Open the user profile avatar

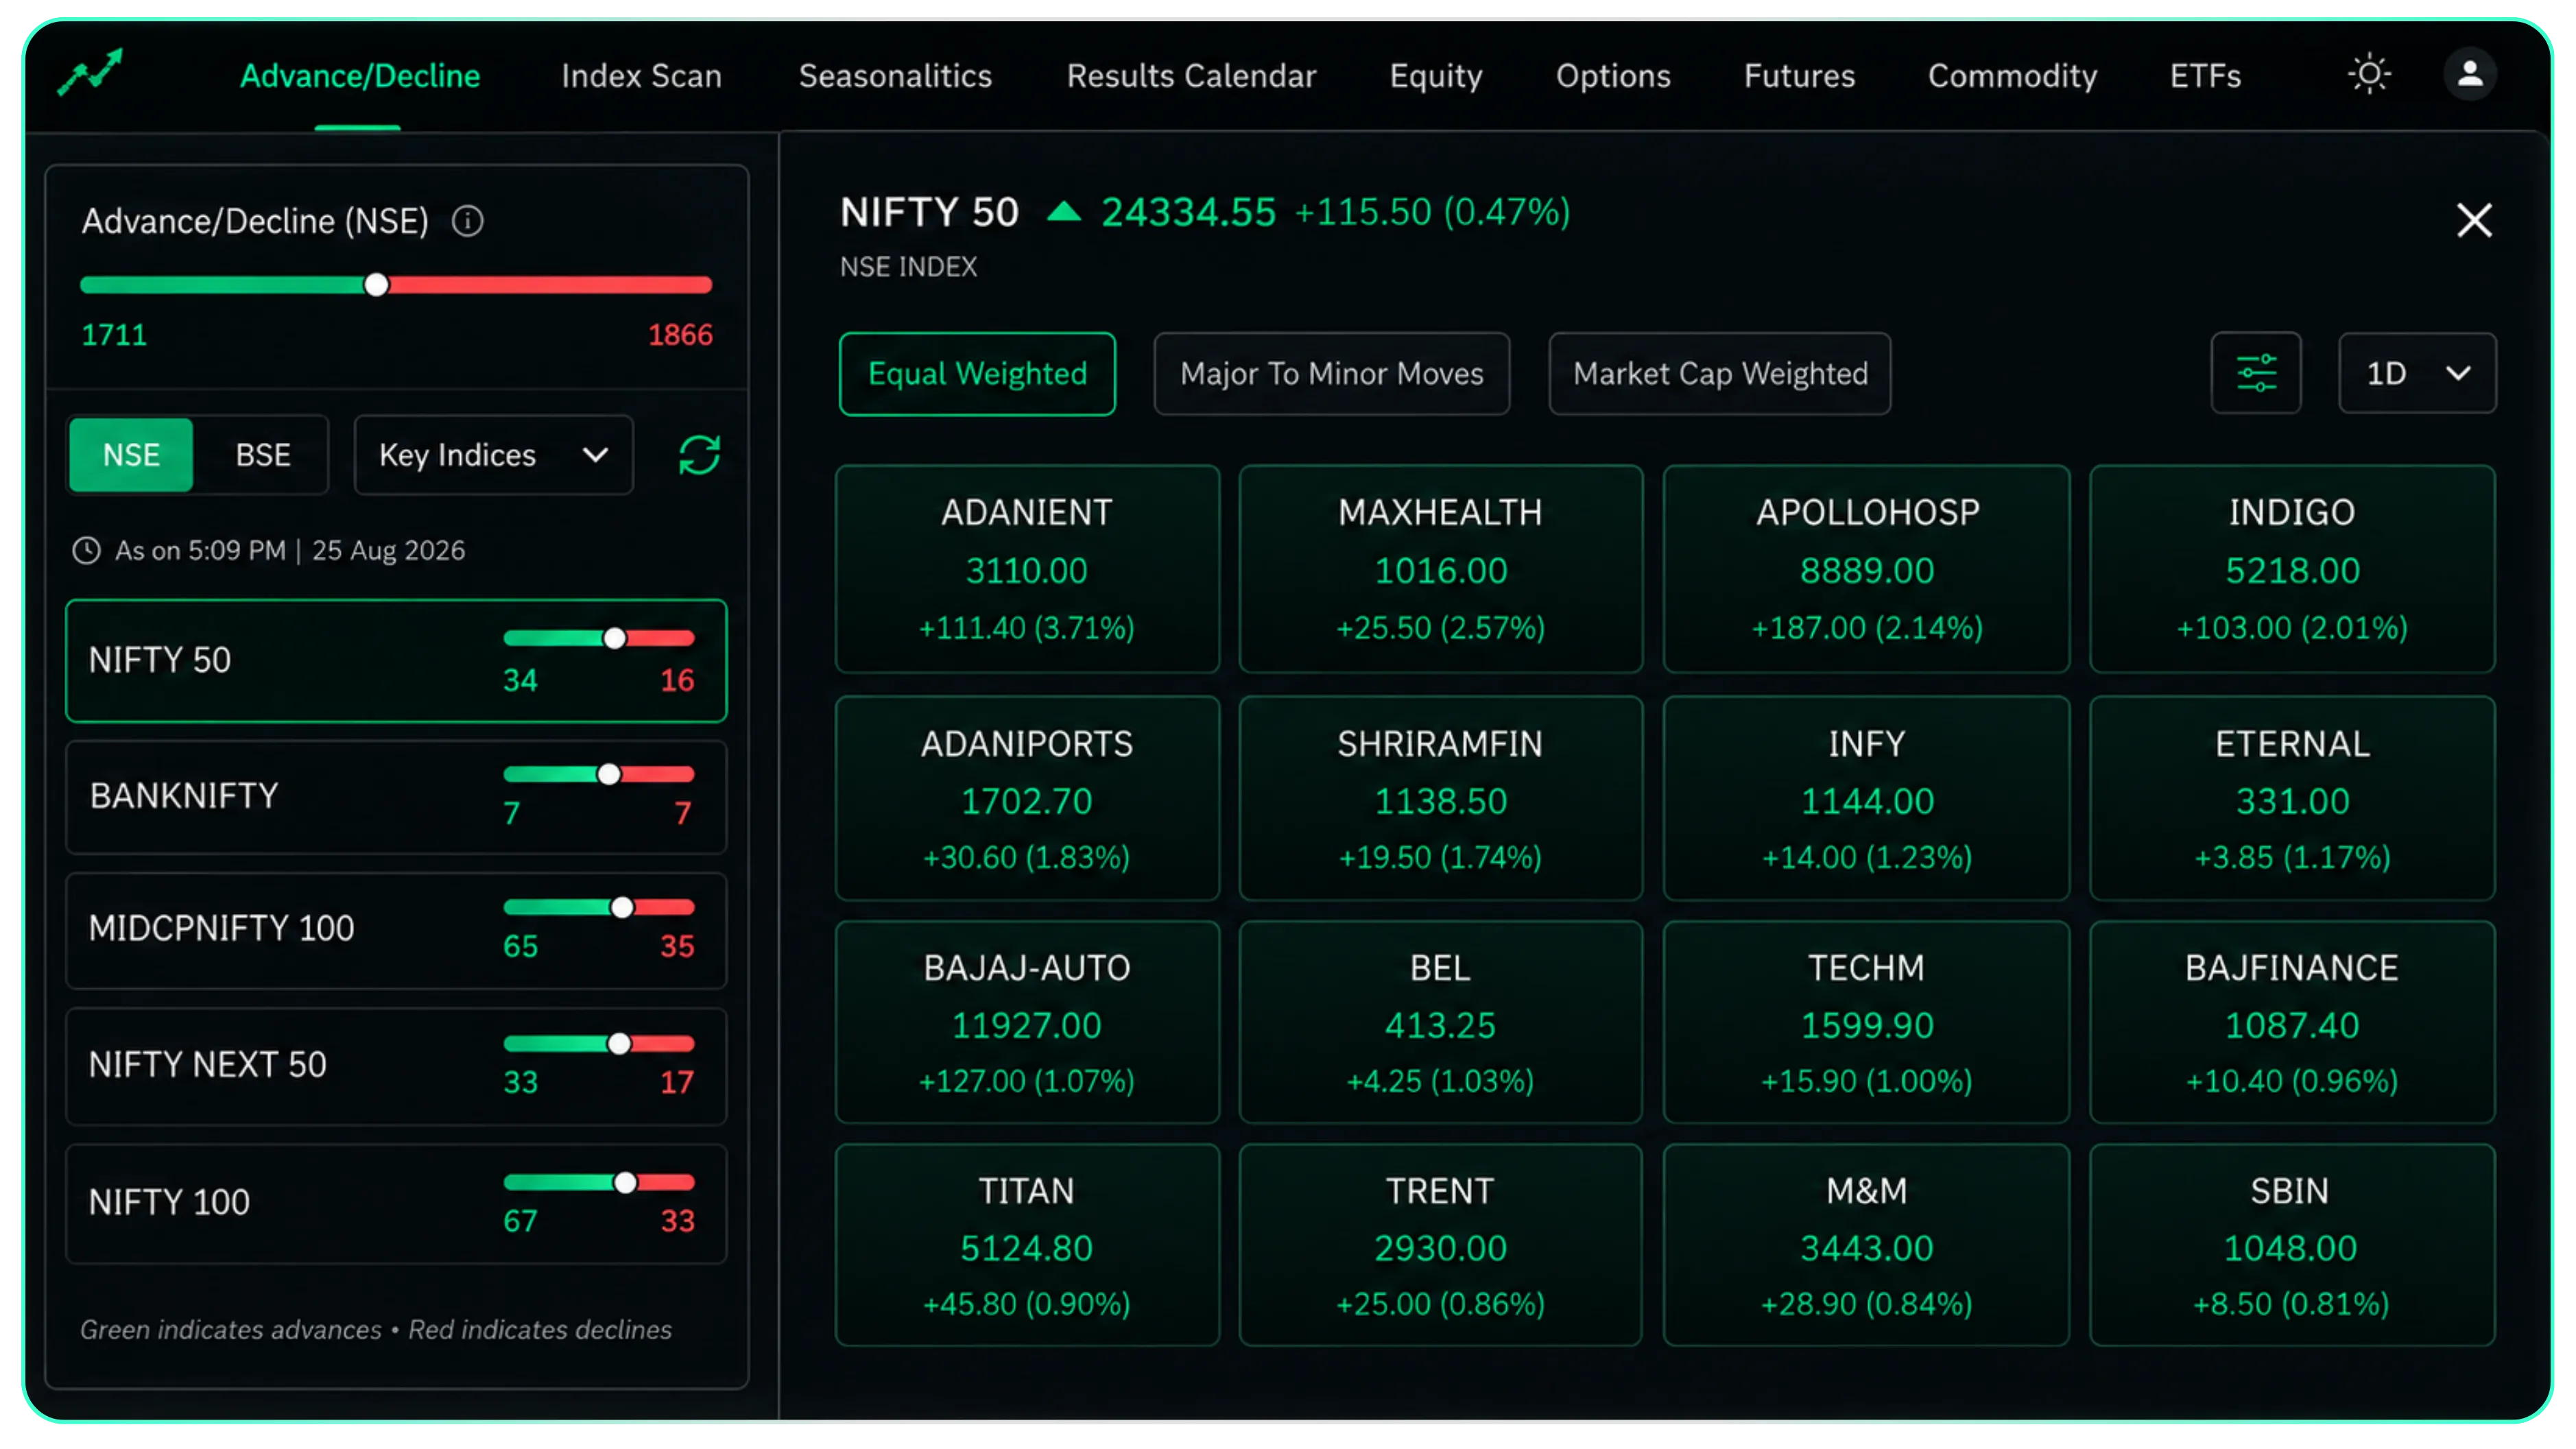pyautogui.click(x=2470, y=74)
